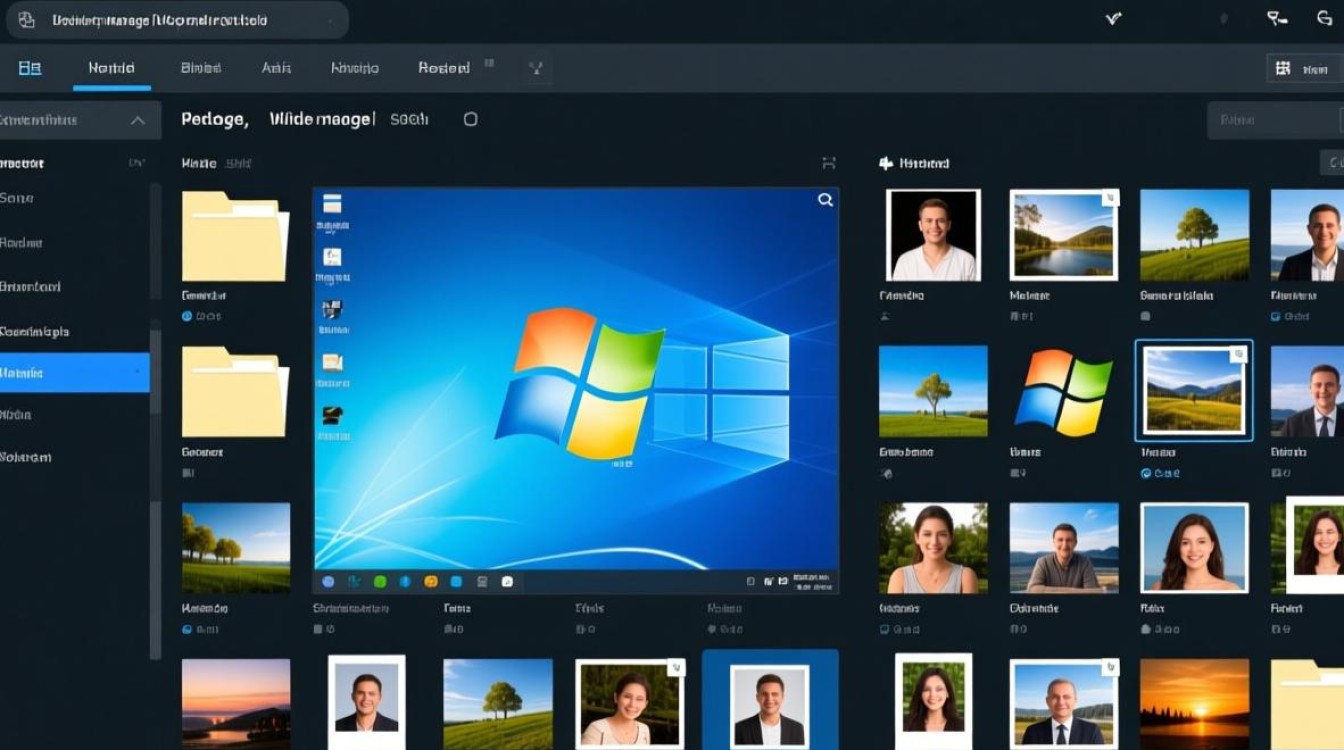The height and width of the screenshot is (750, 1344).
Task: Collapse the quick access section in the sidebar
Action: (x=138, y=119)
